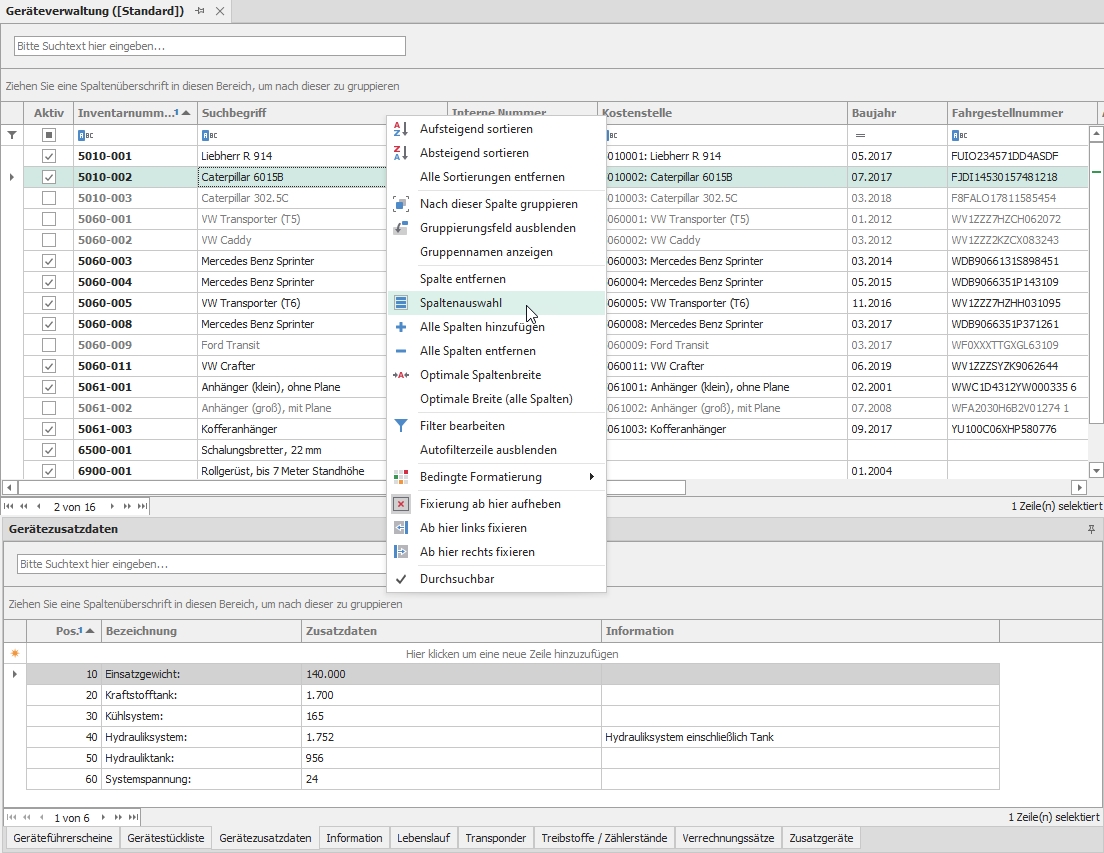The height and width of the screenshot is (853, 1104).
Task: Click the funnel icon beside 'Filter bearbeiten'
Action: point(400,426)
